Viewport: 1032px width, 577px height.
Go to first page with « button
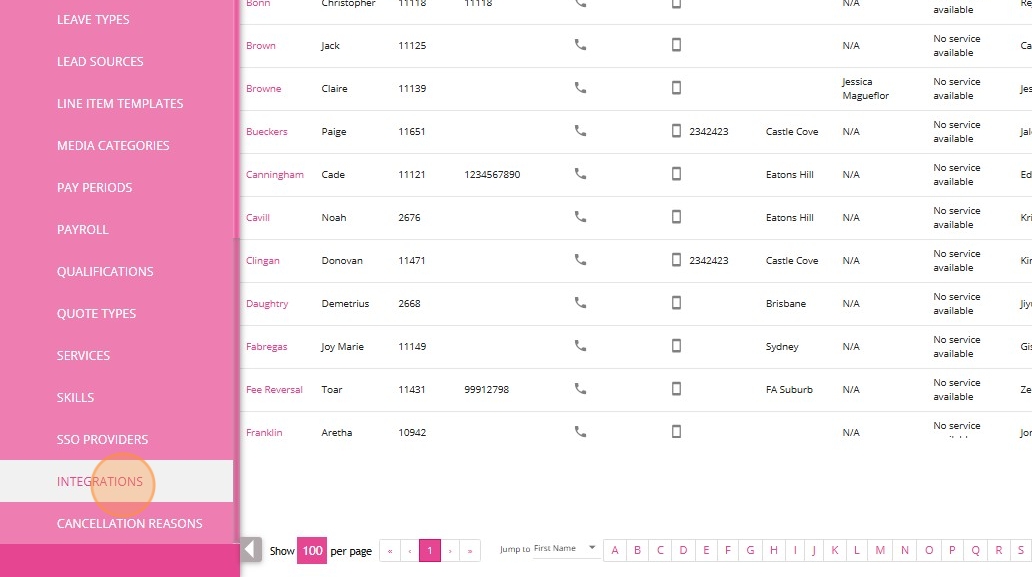390,551
